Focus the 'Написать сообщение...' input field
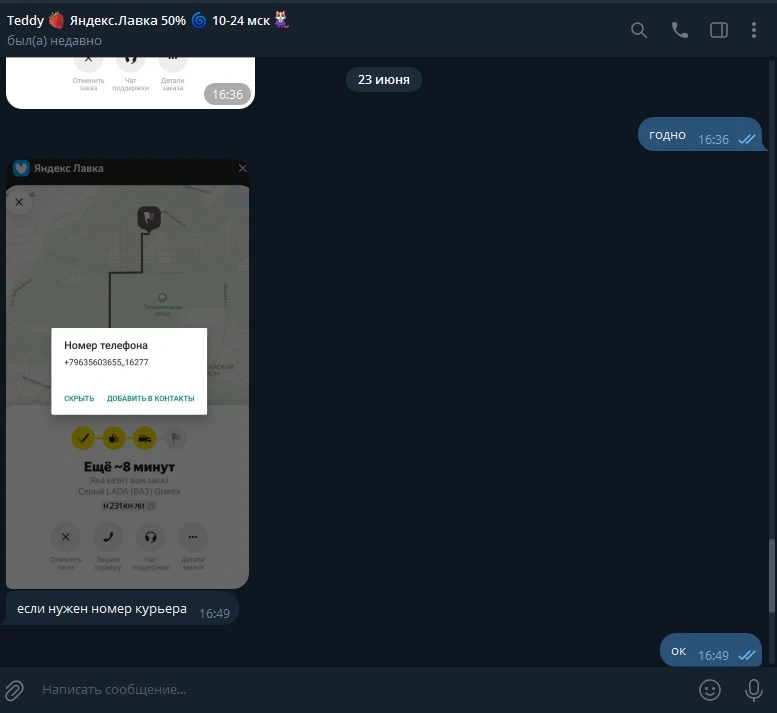 (362, 690)
